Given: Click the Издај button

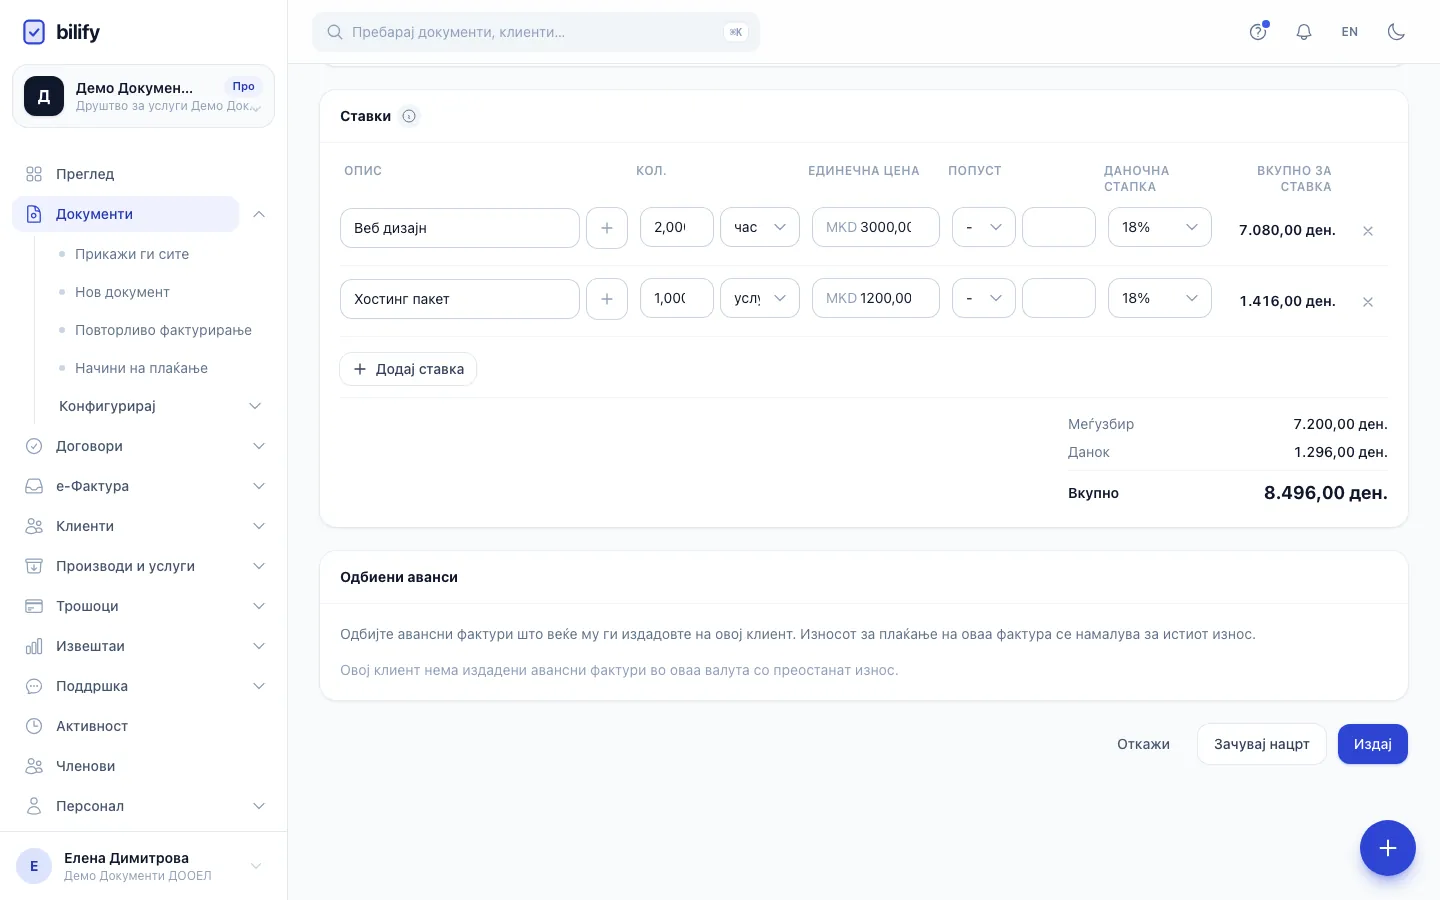Looking at the screenshot, I should (x=1373, y=744).
